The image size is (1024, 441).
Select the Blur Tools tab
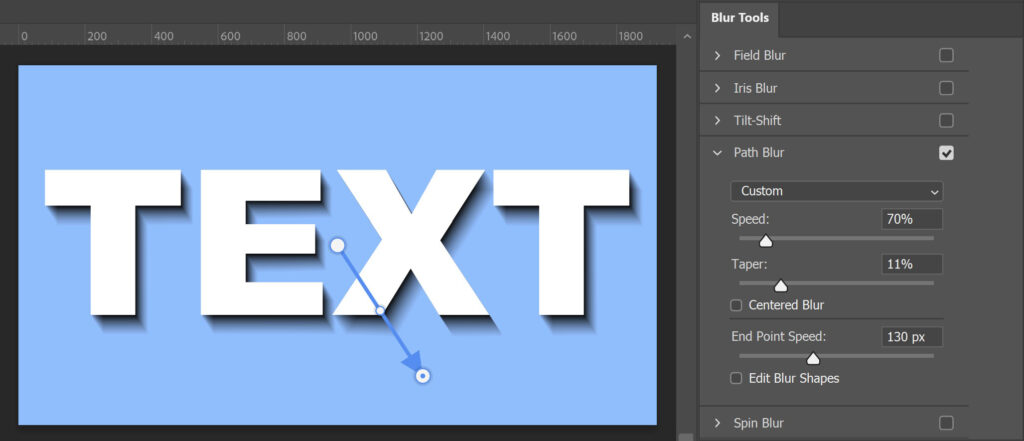point(739,18)
